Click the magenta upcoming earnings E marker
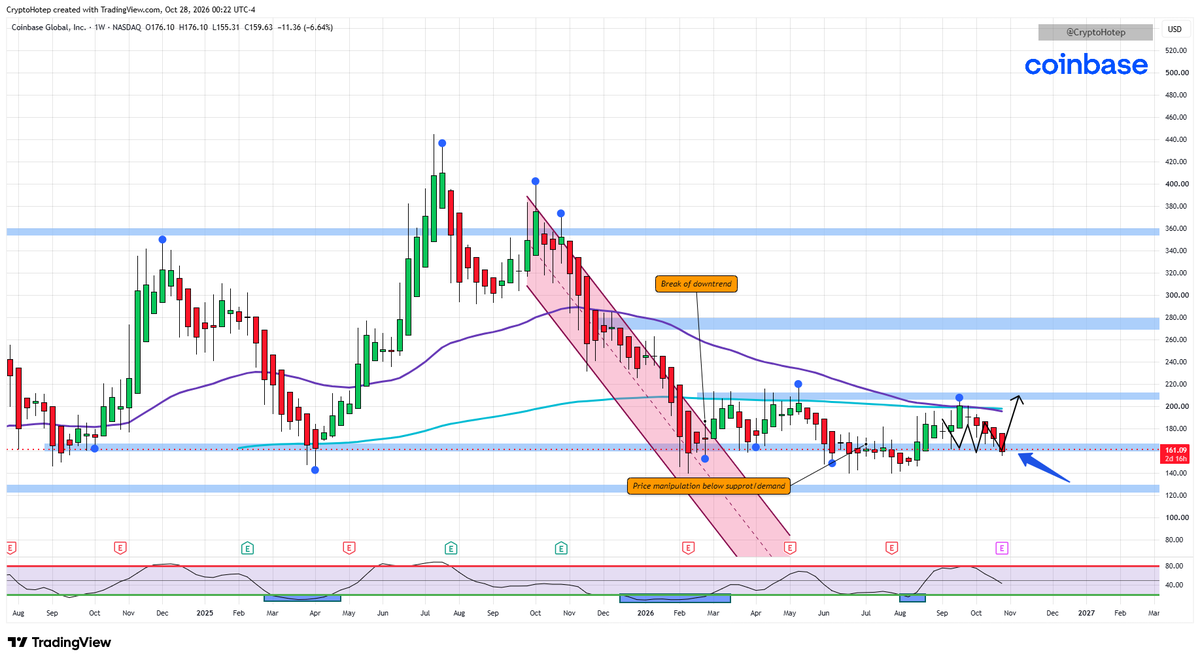This screenshot has width=1200, height=662. click(1001, 548)
